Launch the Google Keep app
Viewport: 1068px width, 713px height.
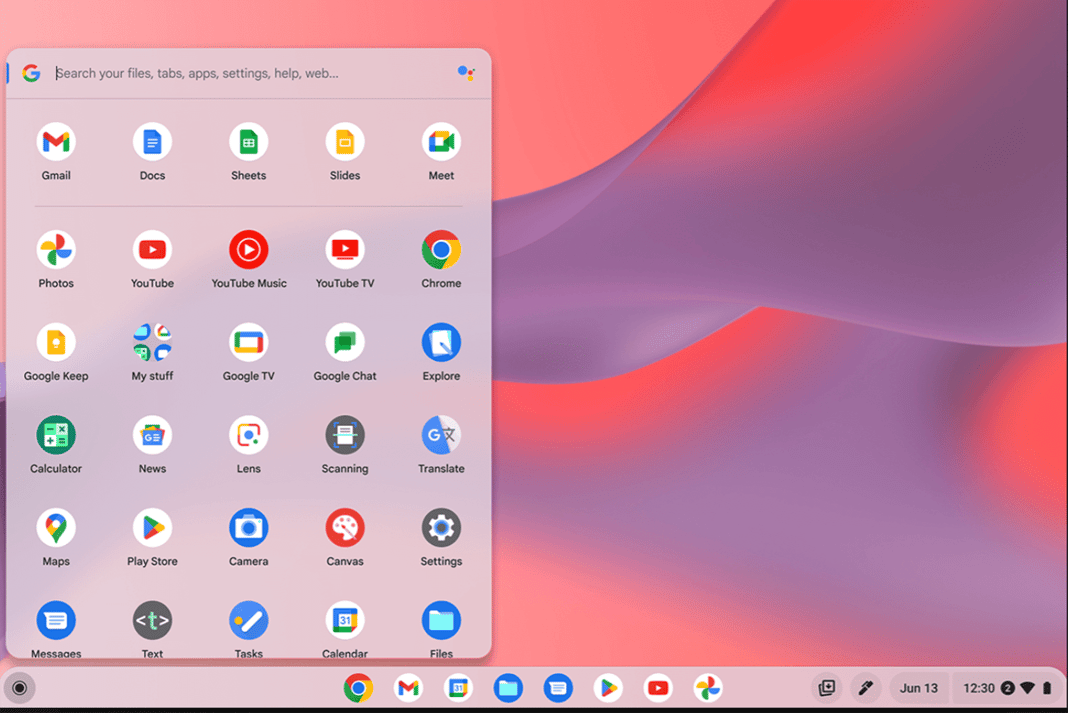tap(56, 343)
